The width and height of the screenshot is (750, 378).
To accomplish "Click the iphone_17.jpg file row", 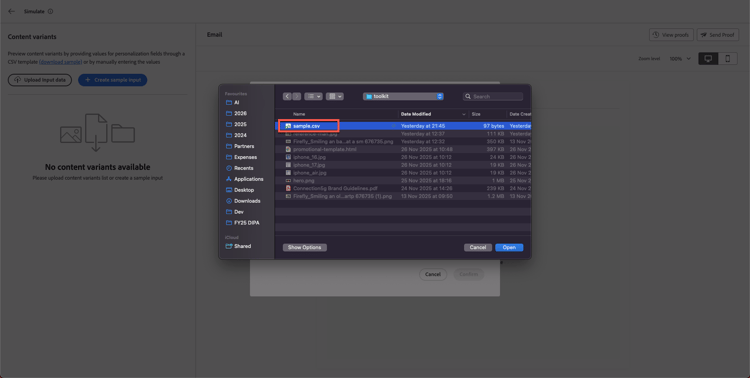I will 403,165.
